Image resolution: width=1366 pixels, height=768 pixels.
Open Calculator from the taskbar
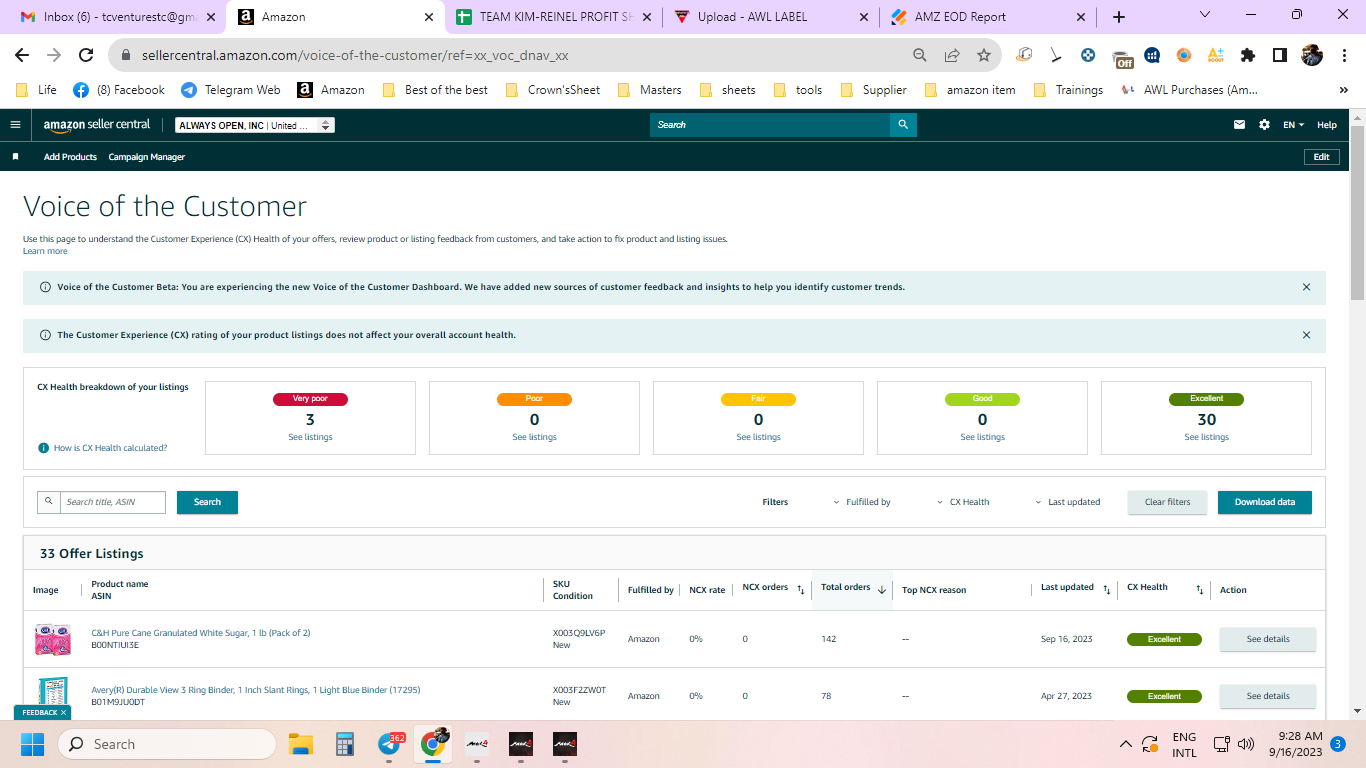pyautogui.click(x=346, y=744)
